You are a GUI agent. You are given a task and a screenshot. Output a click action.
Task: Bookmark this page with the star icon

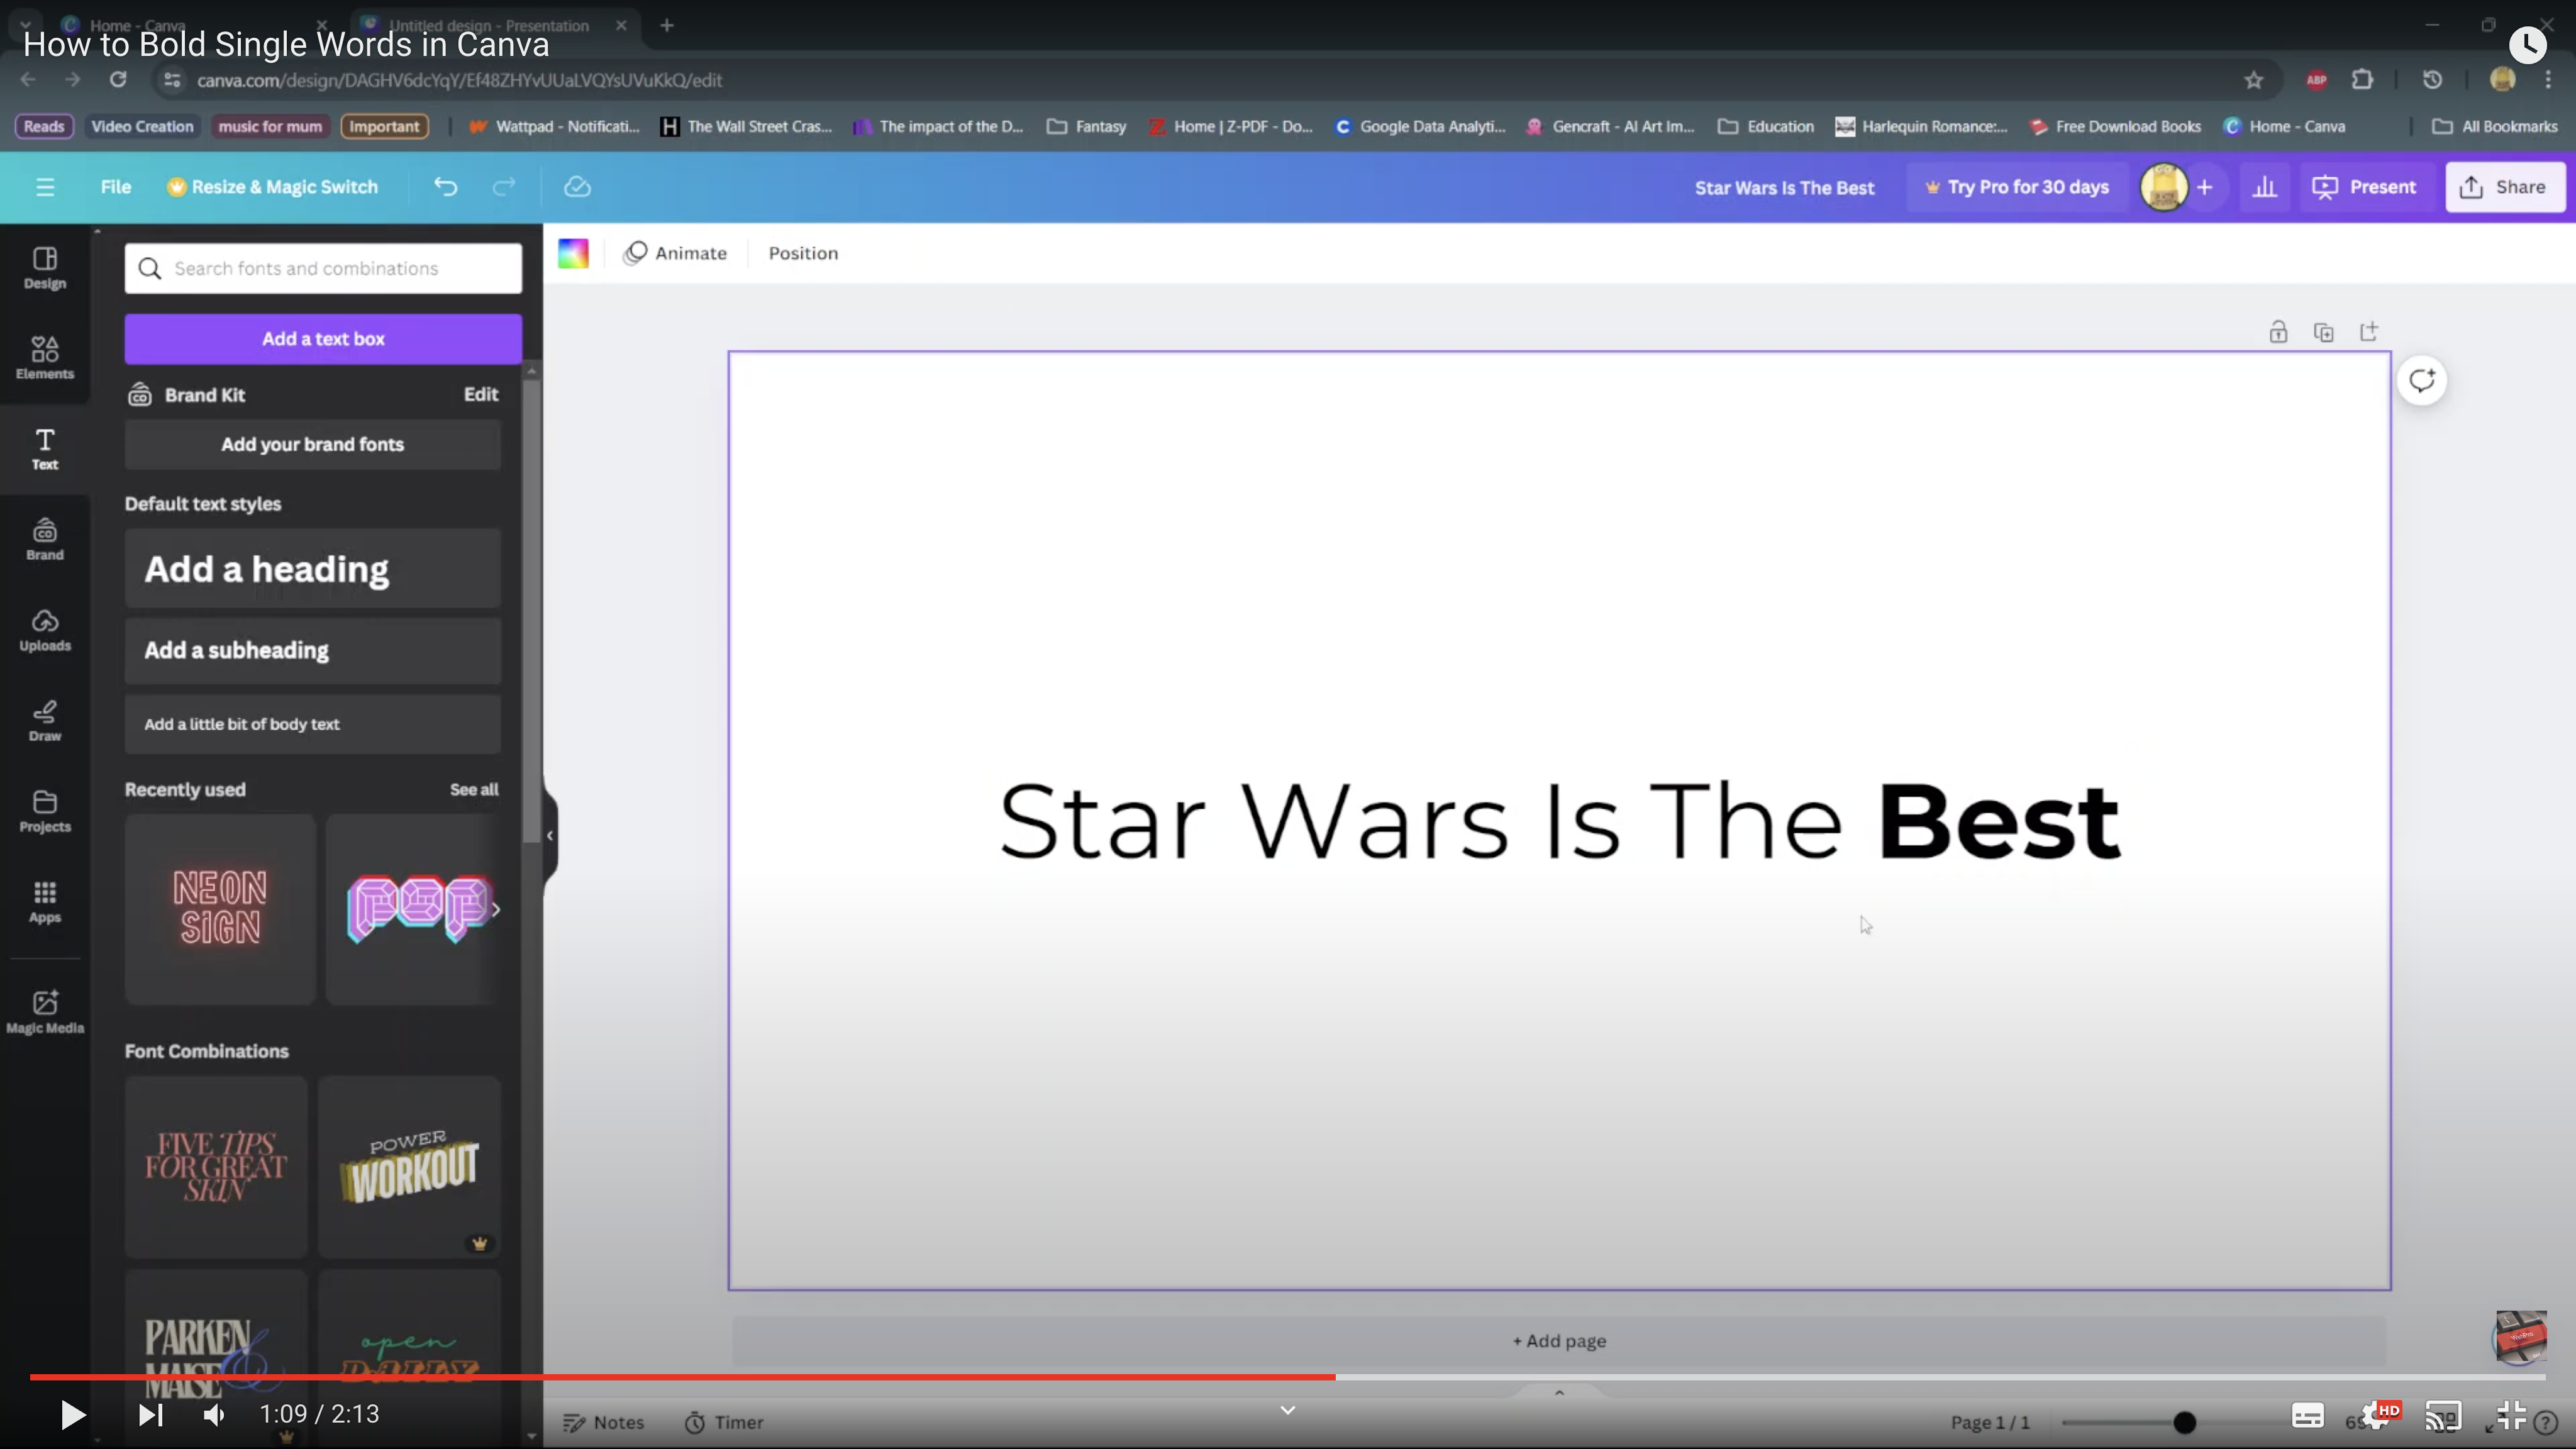tap(2253, 80)
